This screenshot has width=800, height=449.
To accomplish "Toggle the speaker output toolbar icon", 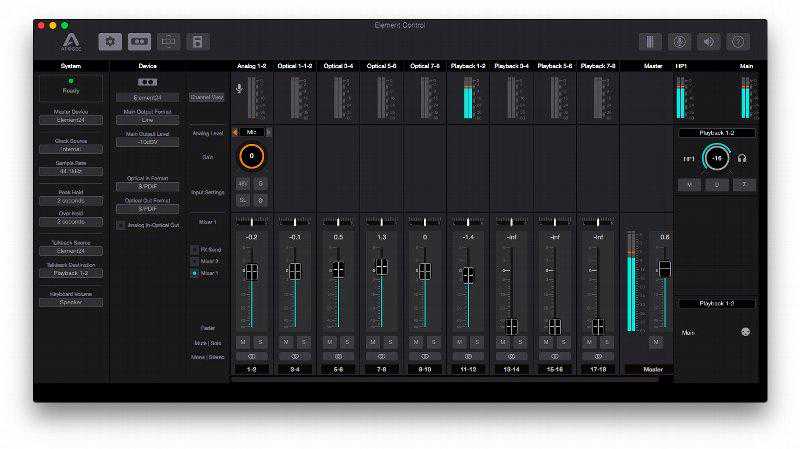I will pos(708,42).
